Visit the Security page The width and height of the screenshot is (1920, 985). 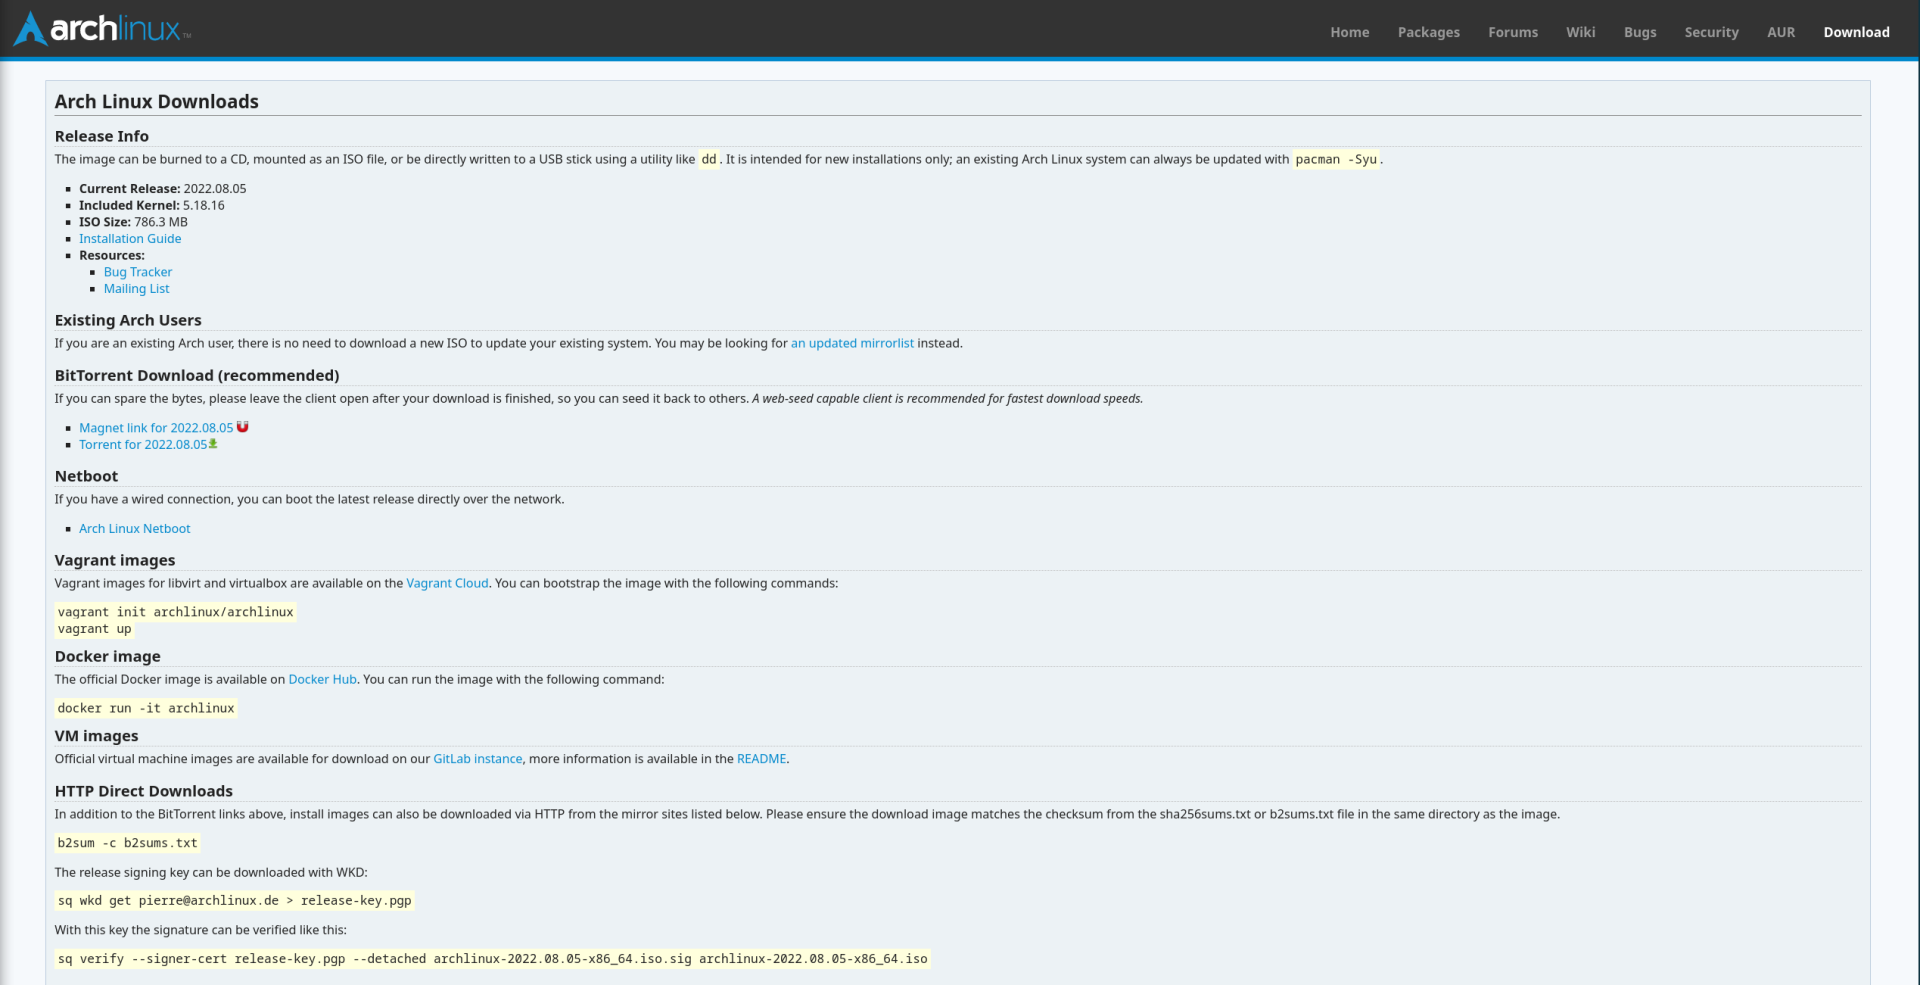pyautogui.click(x=1711, y=32)
